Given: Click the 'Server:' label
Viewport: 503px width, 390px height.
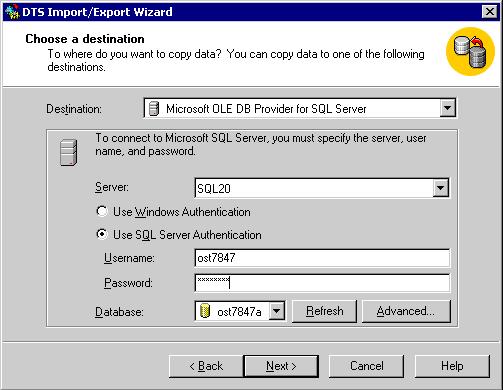Looking at the screenshot, I should pyautogui.click(x=112, y=187).
